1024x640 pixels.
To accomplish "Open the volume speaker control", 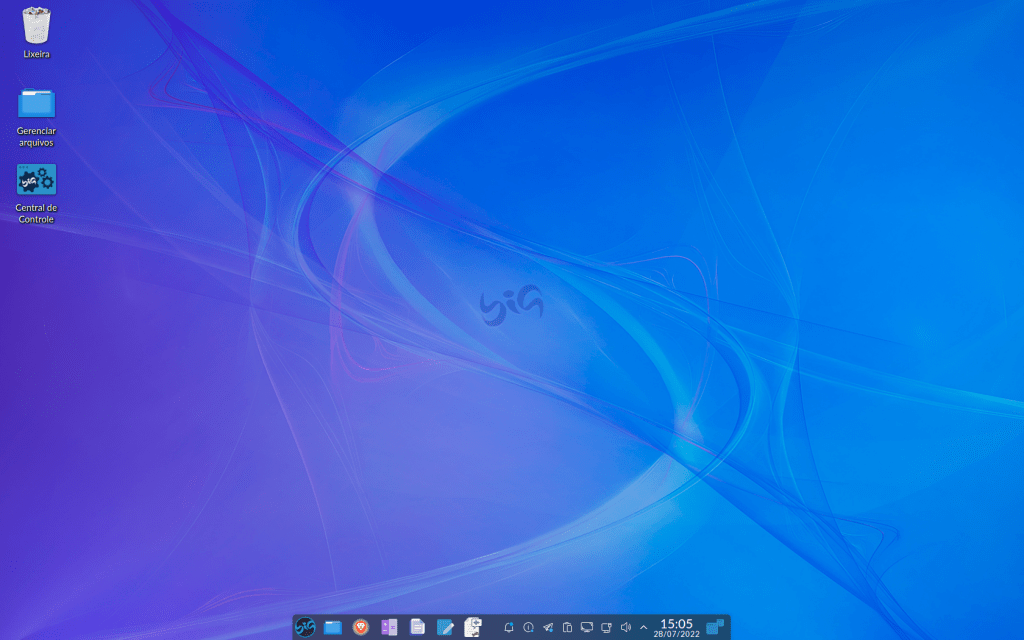I will (625, 627).
